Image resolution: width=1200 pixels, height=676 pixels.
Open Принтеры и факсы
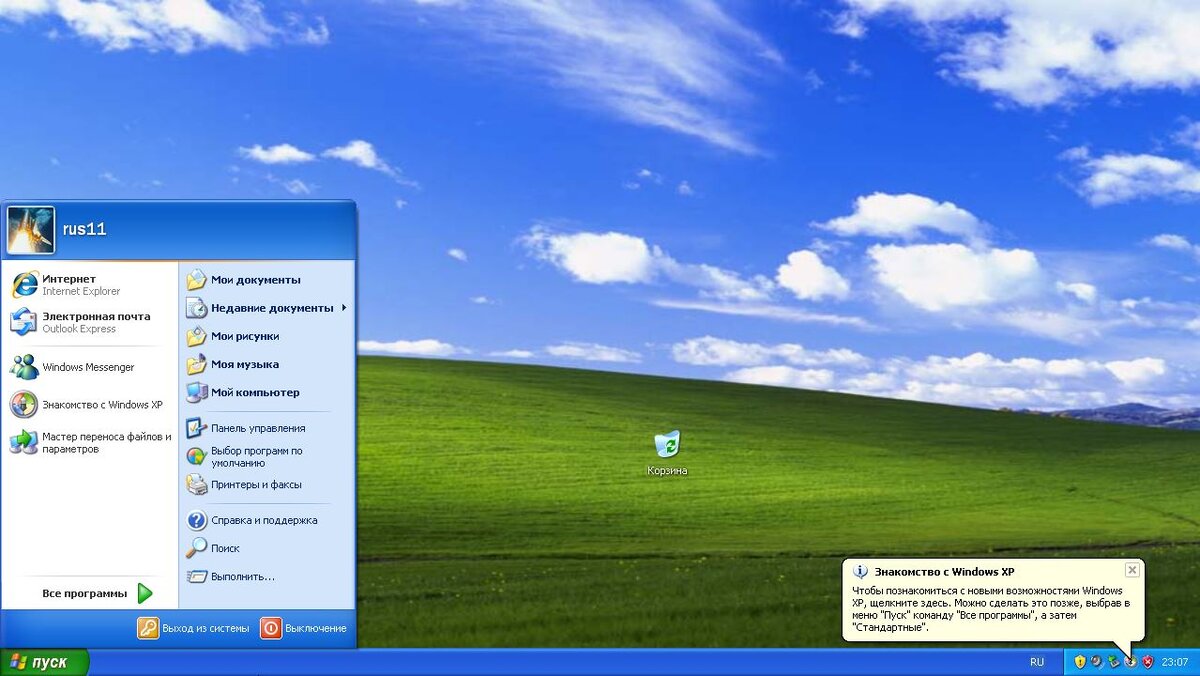(x=267, y=485)
